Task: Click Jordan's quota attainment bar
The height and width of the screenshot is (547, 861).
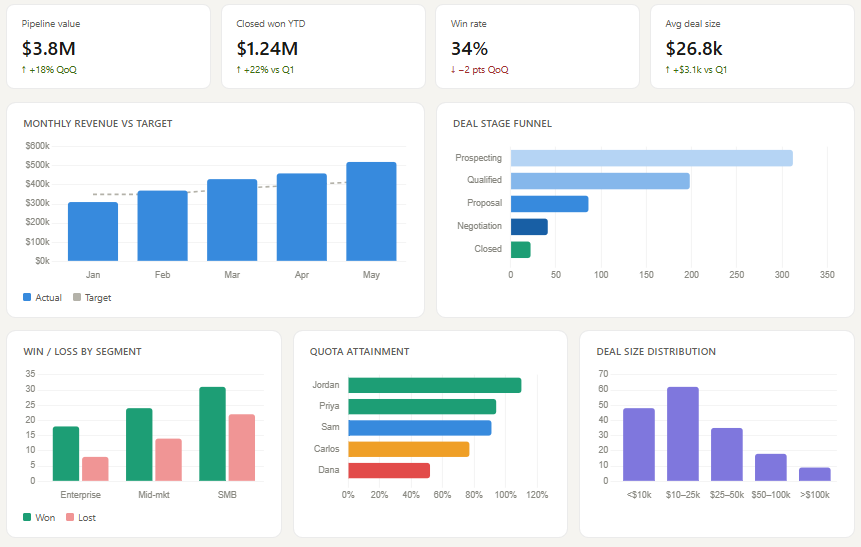Action: 435,386
